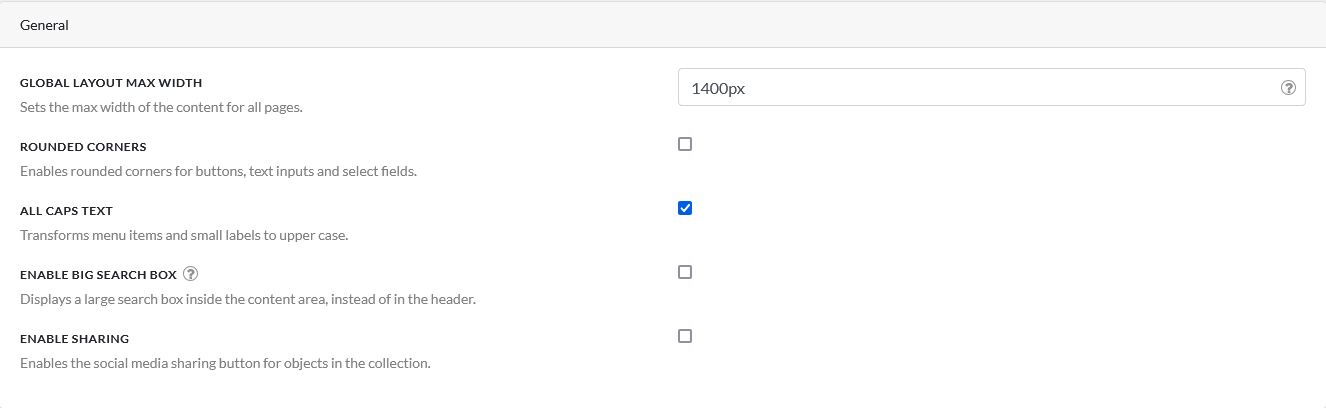Tick the Enable Big Search Box checkbox
Viewport: 1326px width, 408px height.
(x=685, y=272)
